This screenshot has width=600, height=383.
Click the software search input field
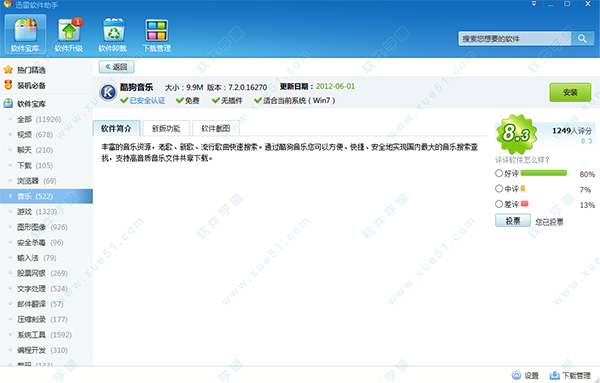(x=515, y=39)
